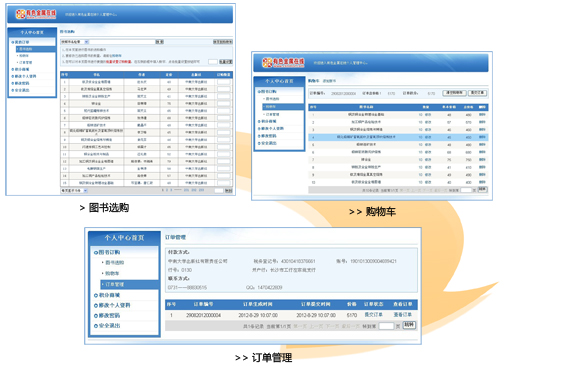Click the modify link for cart row 5

[428, 145]
